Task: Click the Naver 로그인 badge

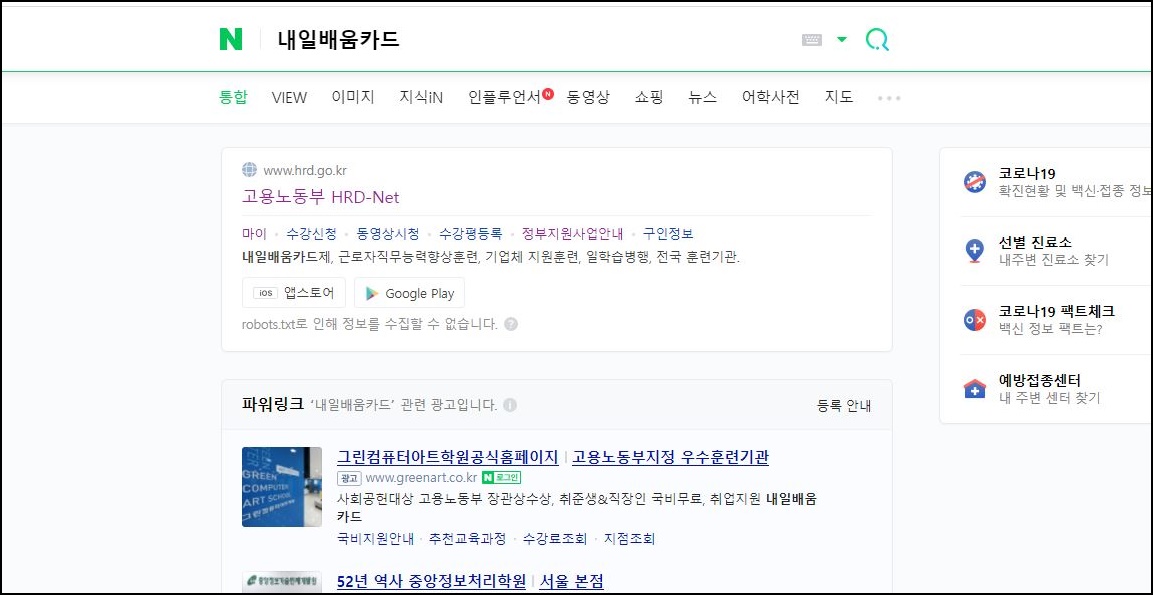Action: pos(501,478)
